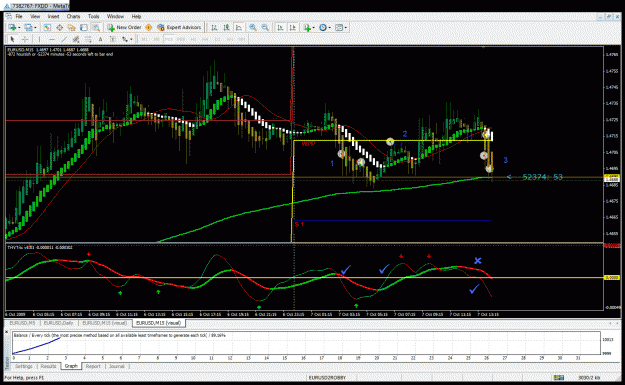Open the chart window icon beside File menu
Screen dimensions: 625x385
(8, 16)
